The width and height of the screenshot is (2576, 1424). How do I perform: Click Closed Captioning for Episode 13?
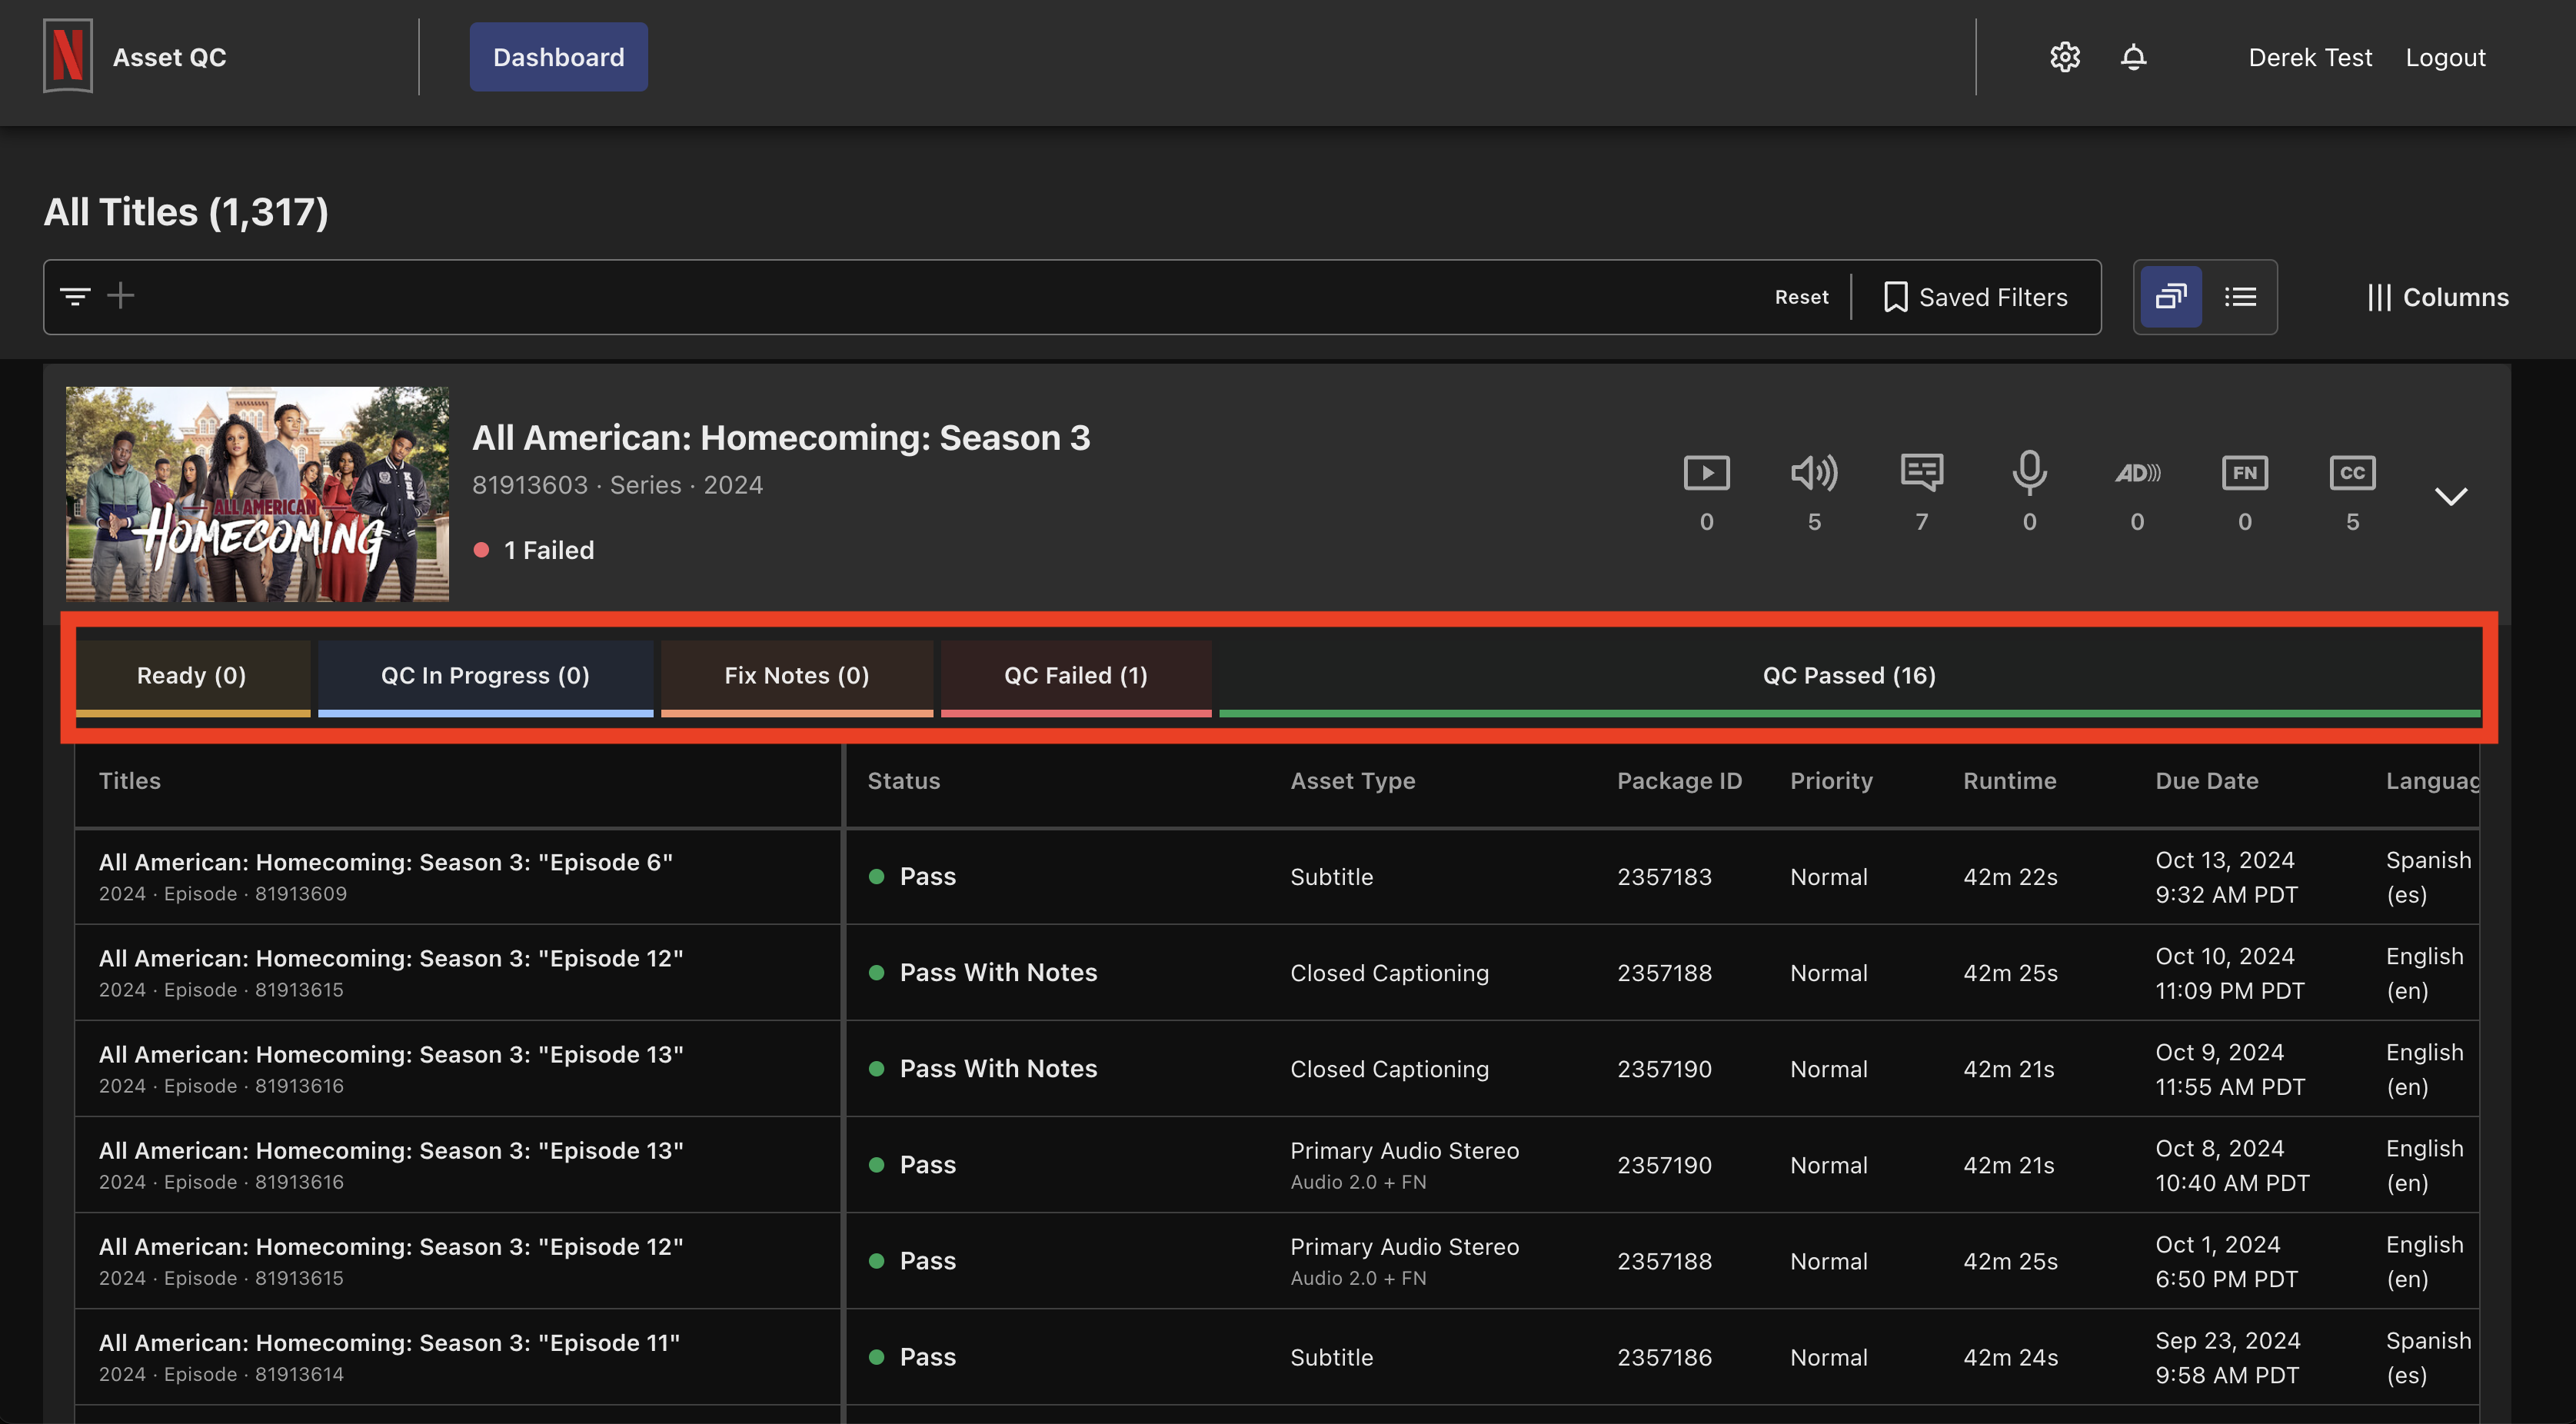click(1389, 1069)
